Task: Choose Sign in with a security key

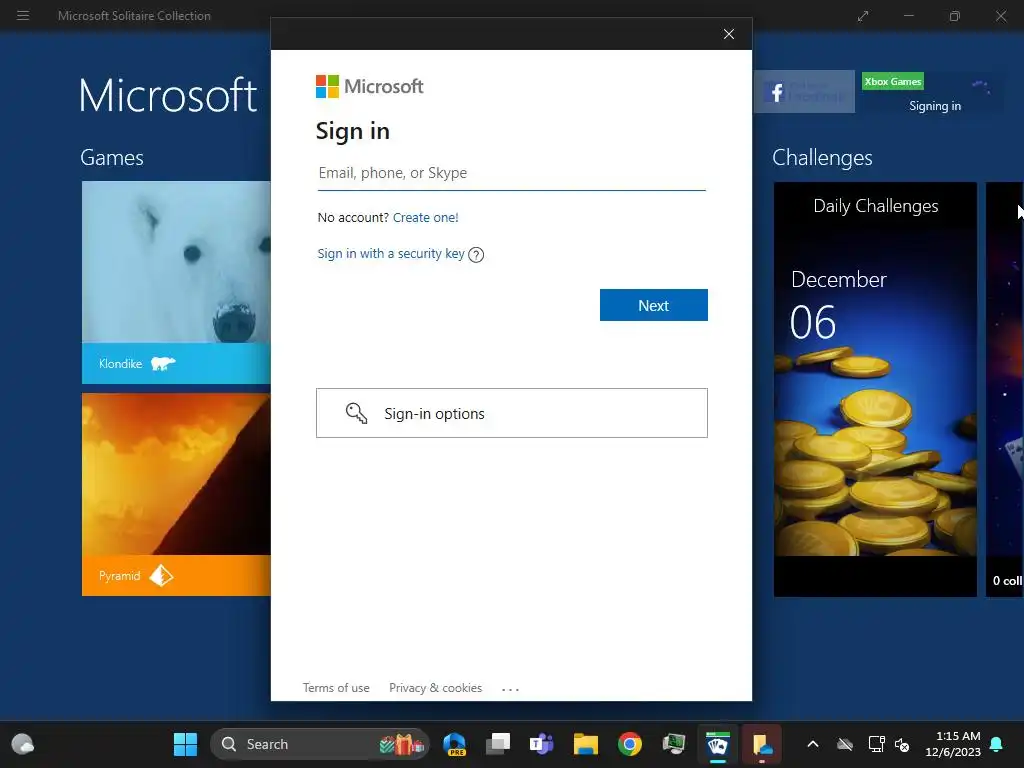Action: pos(391,253)
